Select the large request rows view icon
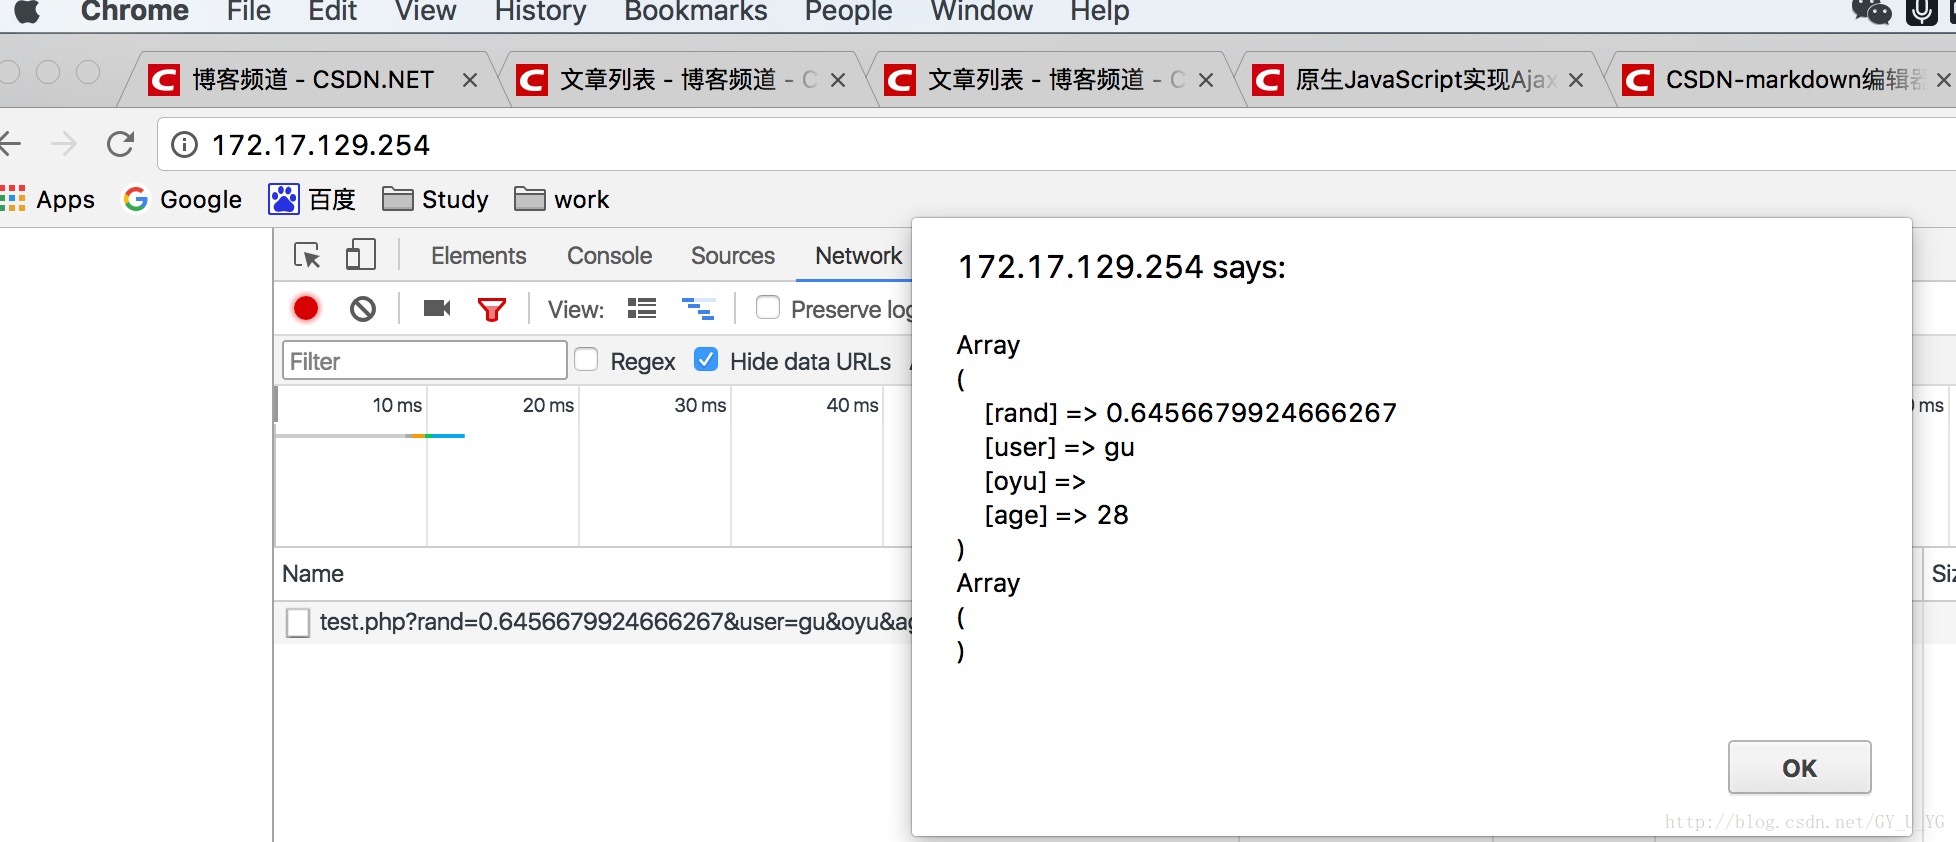1956x842 pixels. (642, 308)
